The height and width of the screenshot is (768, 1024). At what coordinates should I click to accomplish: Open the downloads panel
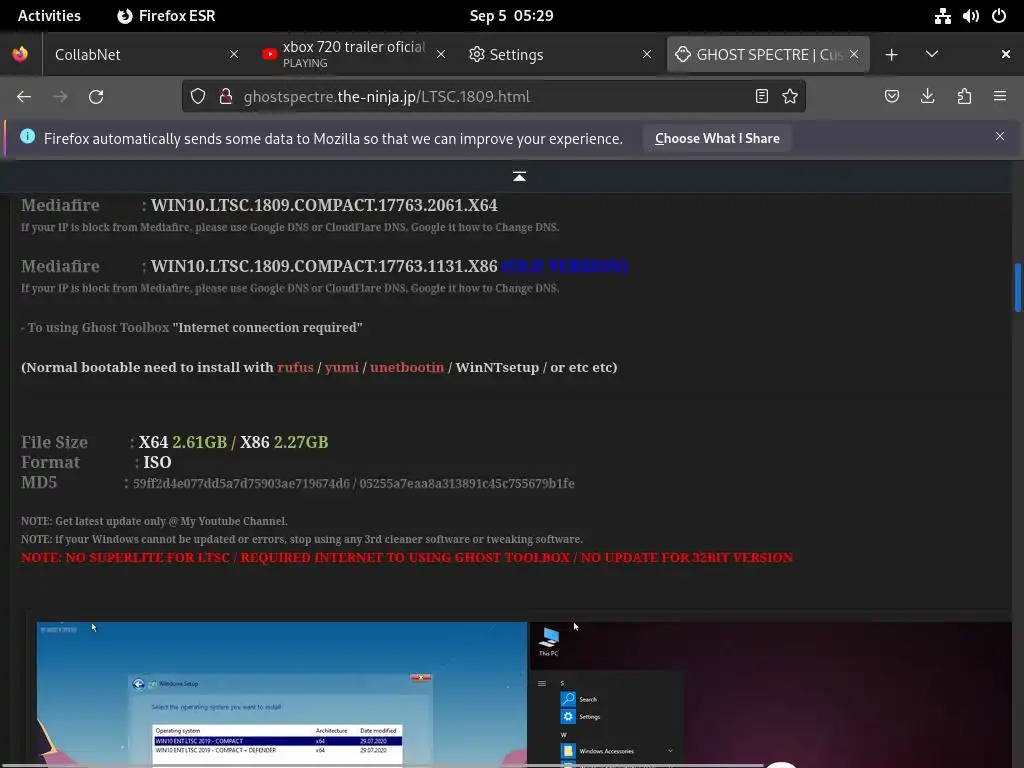click(x=927, y=97)
